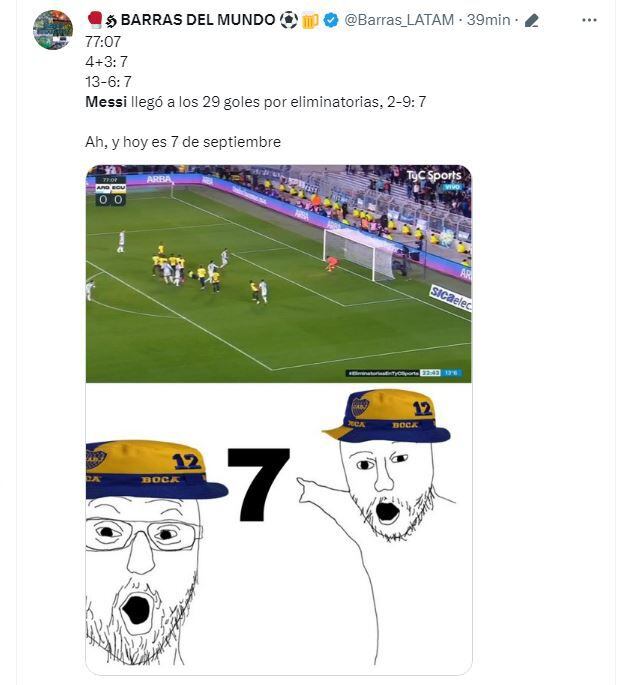Screen dimensions: 632x685
Task: Click the bold Messi keyword in the tweet
Action: (x=106, y=102)
